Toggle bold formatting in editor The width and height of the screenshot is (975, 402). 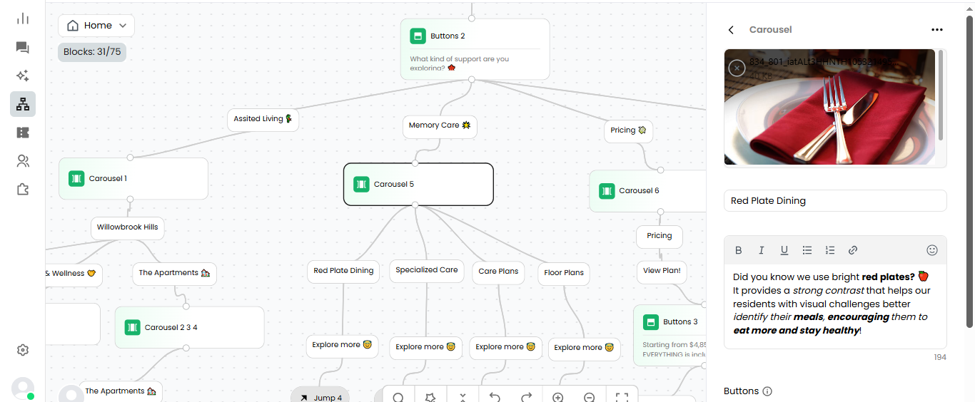coord(739,250)
